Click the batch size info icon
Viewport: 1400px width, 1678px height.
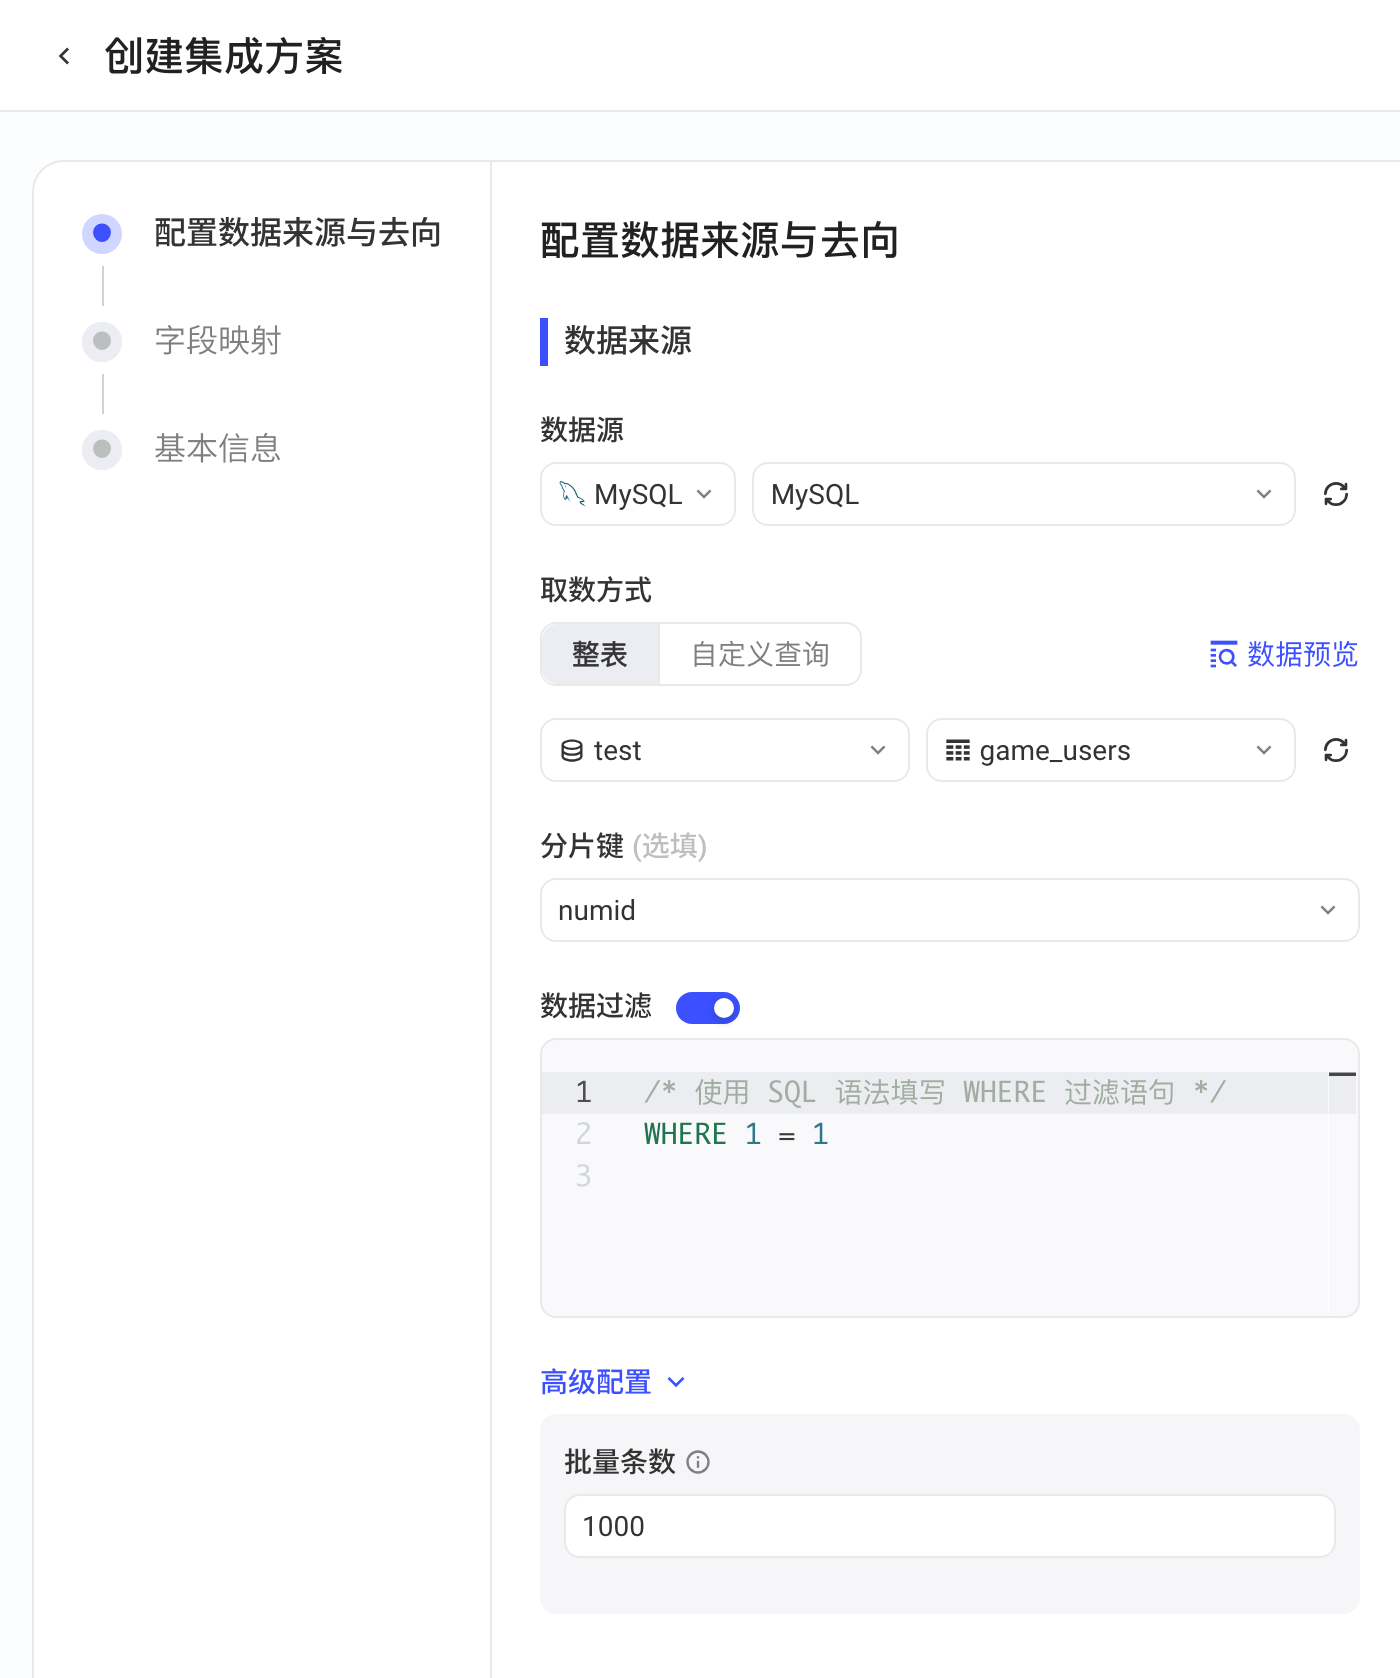pyautogui.click(x=699, y=1462)
